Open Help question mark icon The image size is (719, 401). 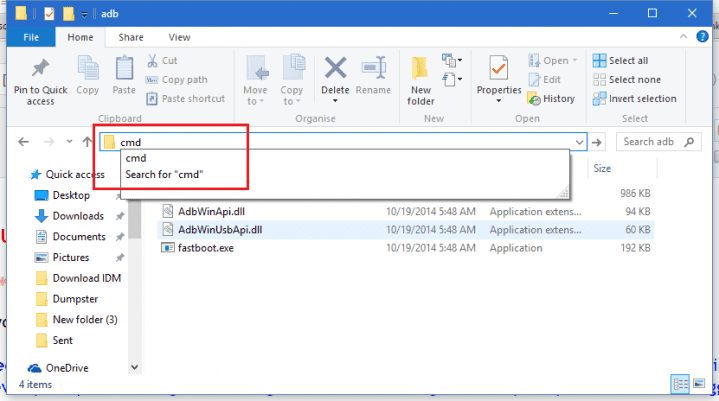click(702, 37)
